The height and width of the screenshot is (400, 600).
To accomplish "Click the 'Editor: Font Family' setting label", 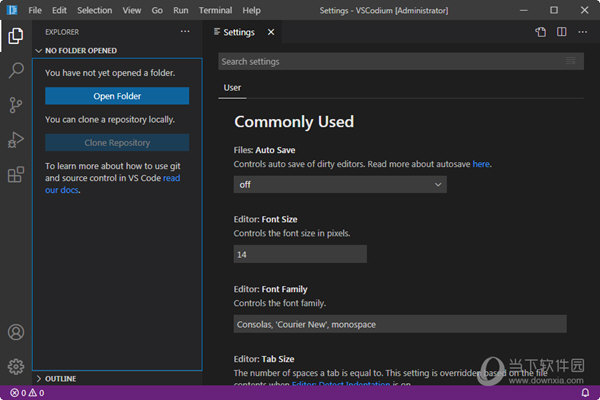I will click(x=271, y=289).
